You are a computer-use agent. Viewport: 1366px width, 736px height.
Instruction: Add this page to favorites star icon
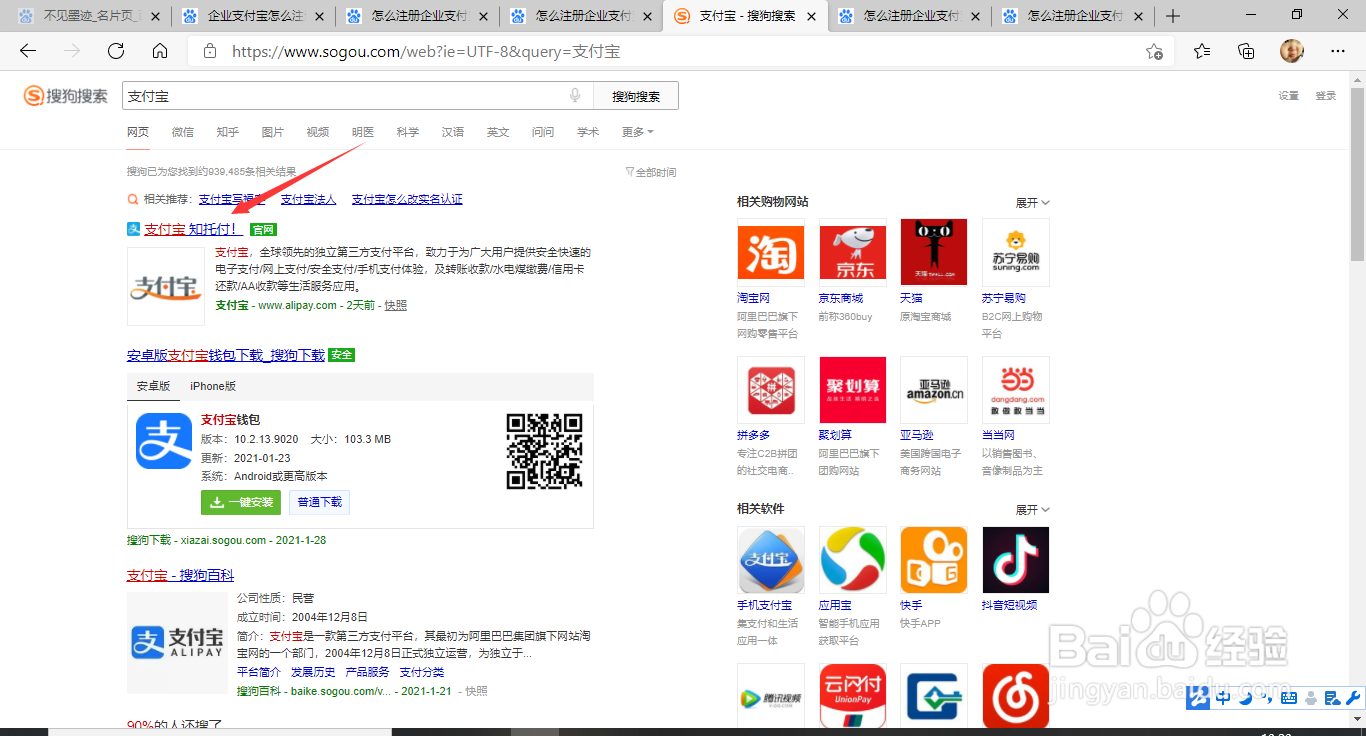tap(1154, 52)
